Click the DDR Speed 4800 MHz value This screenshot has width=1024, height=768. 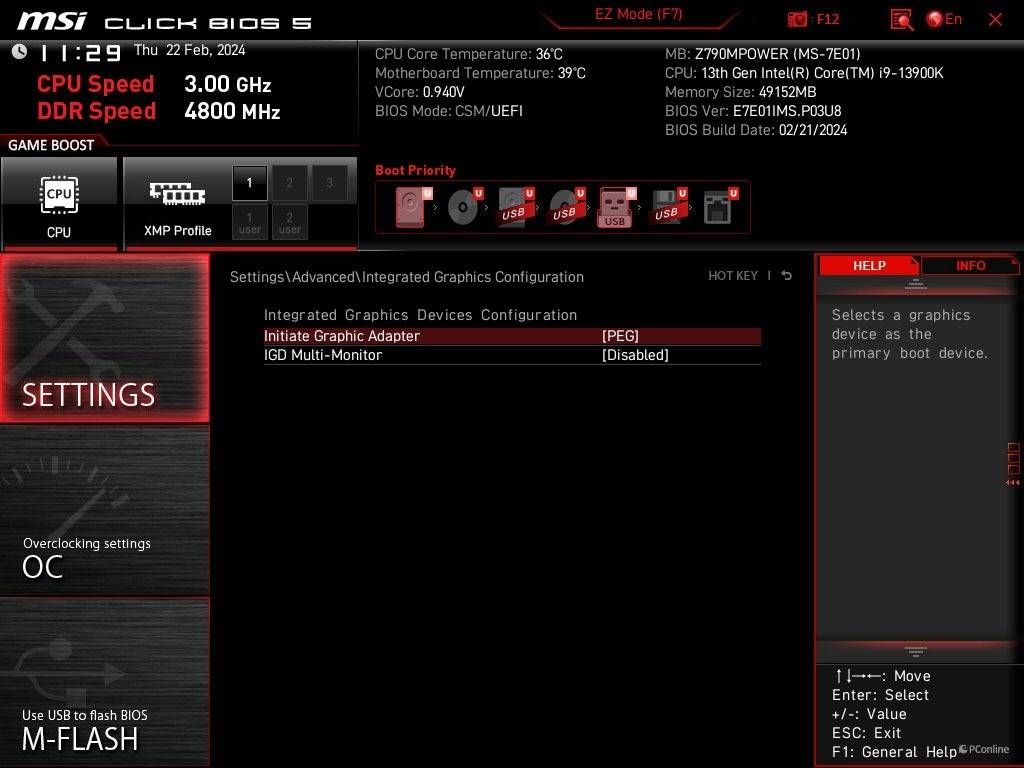[232, 111]
